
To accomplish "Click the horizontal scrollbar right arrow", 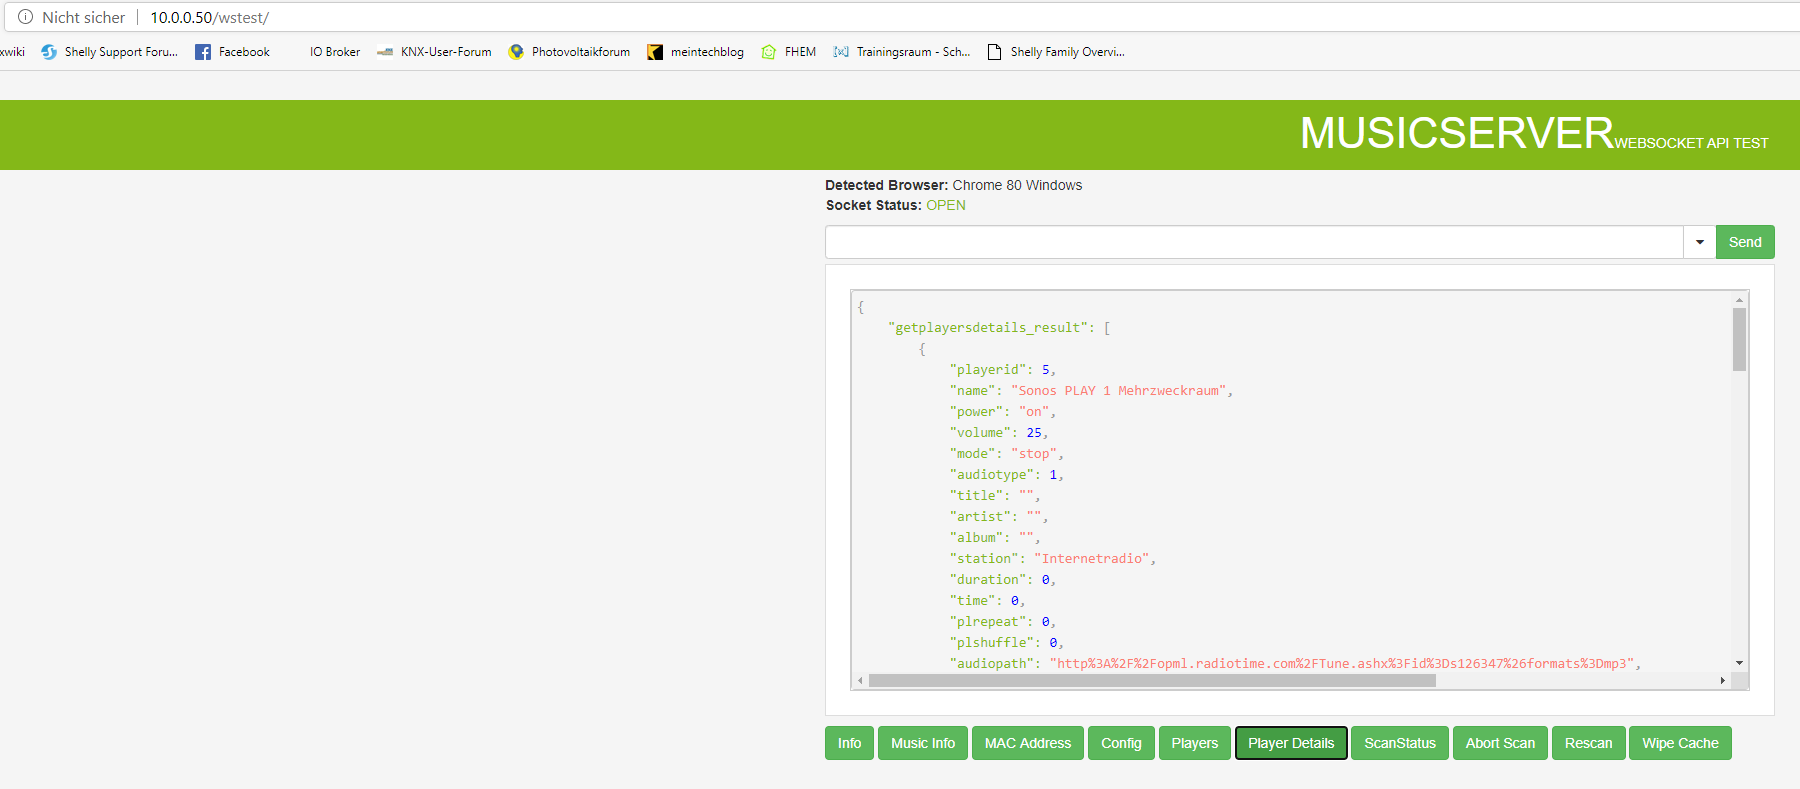I will 1722,681.
